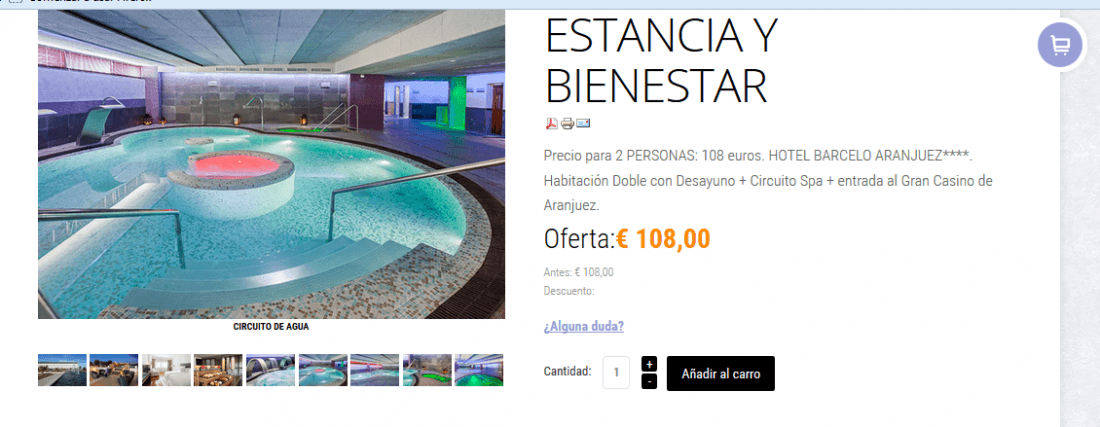Decrease the quantity with the minus button
1100x427 pixels.
pyautogui.click(x=649, y=381)
